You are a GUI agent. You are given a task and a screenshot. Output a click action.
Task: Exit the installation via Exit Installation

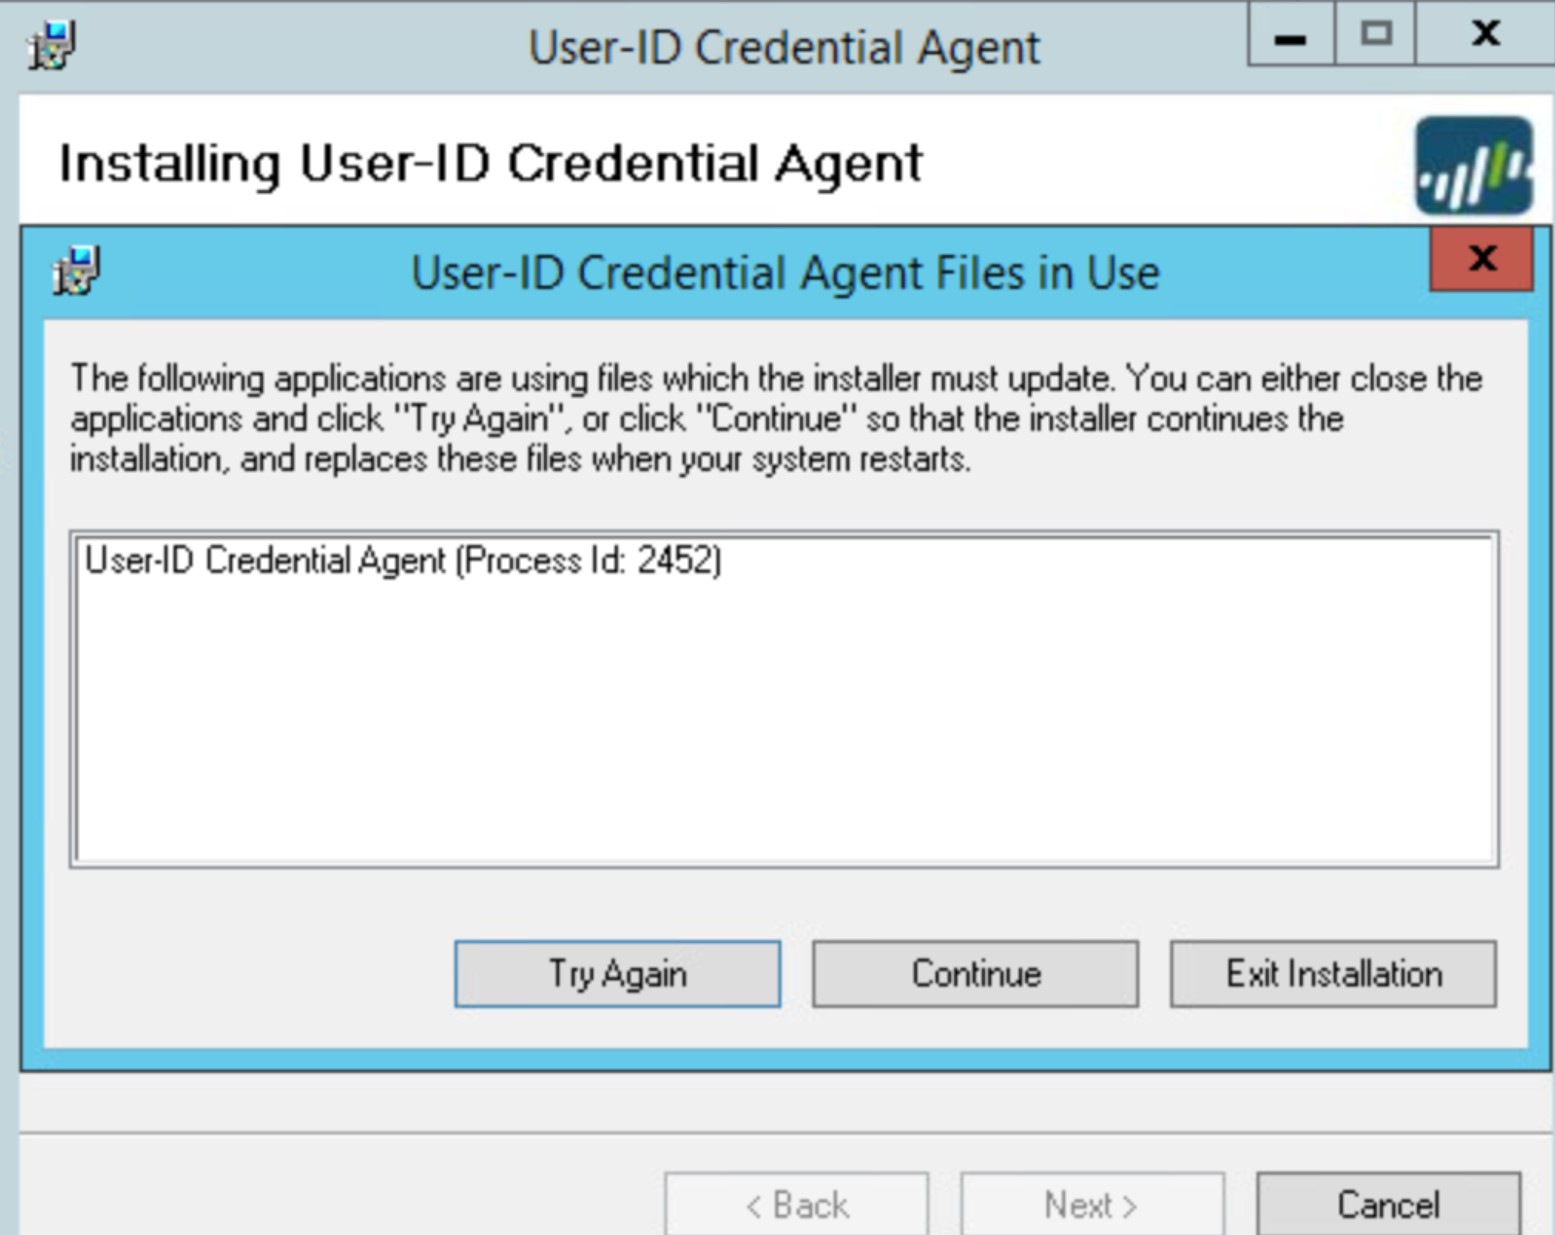click(1332, 973)
